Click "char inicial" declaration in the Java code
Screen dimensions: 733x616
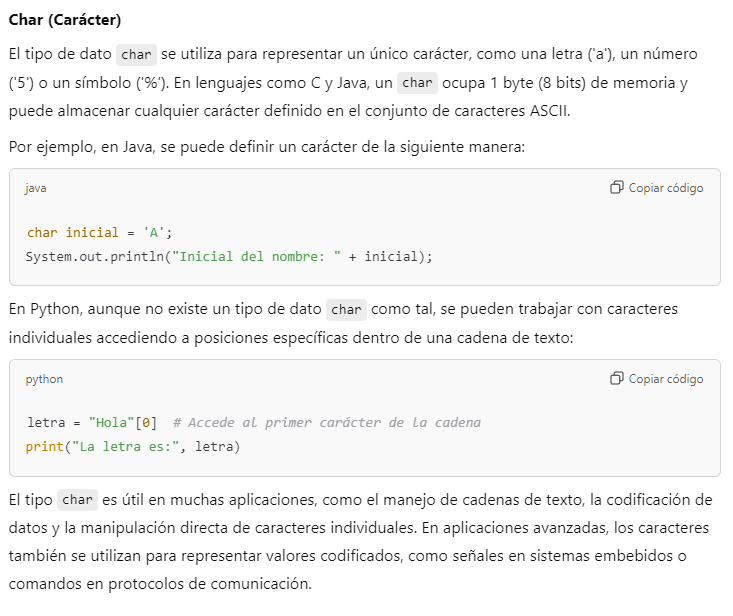pyautogui.click(x=73, y=232)
